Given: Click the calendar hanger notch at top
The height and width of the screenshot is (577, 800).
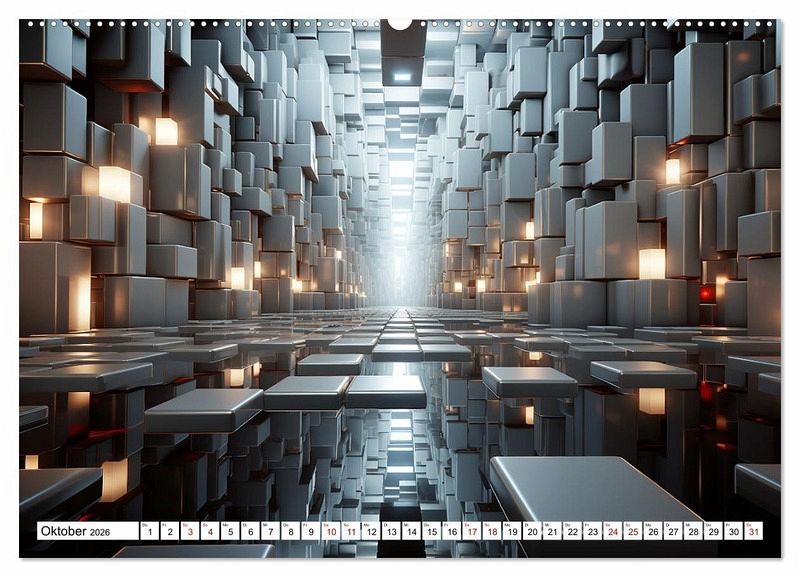Looking at the screenshot, I should pos(400,23).
